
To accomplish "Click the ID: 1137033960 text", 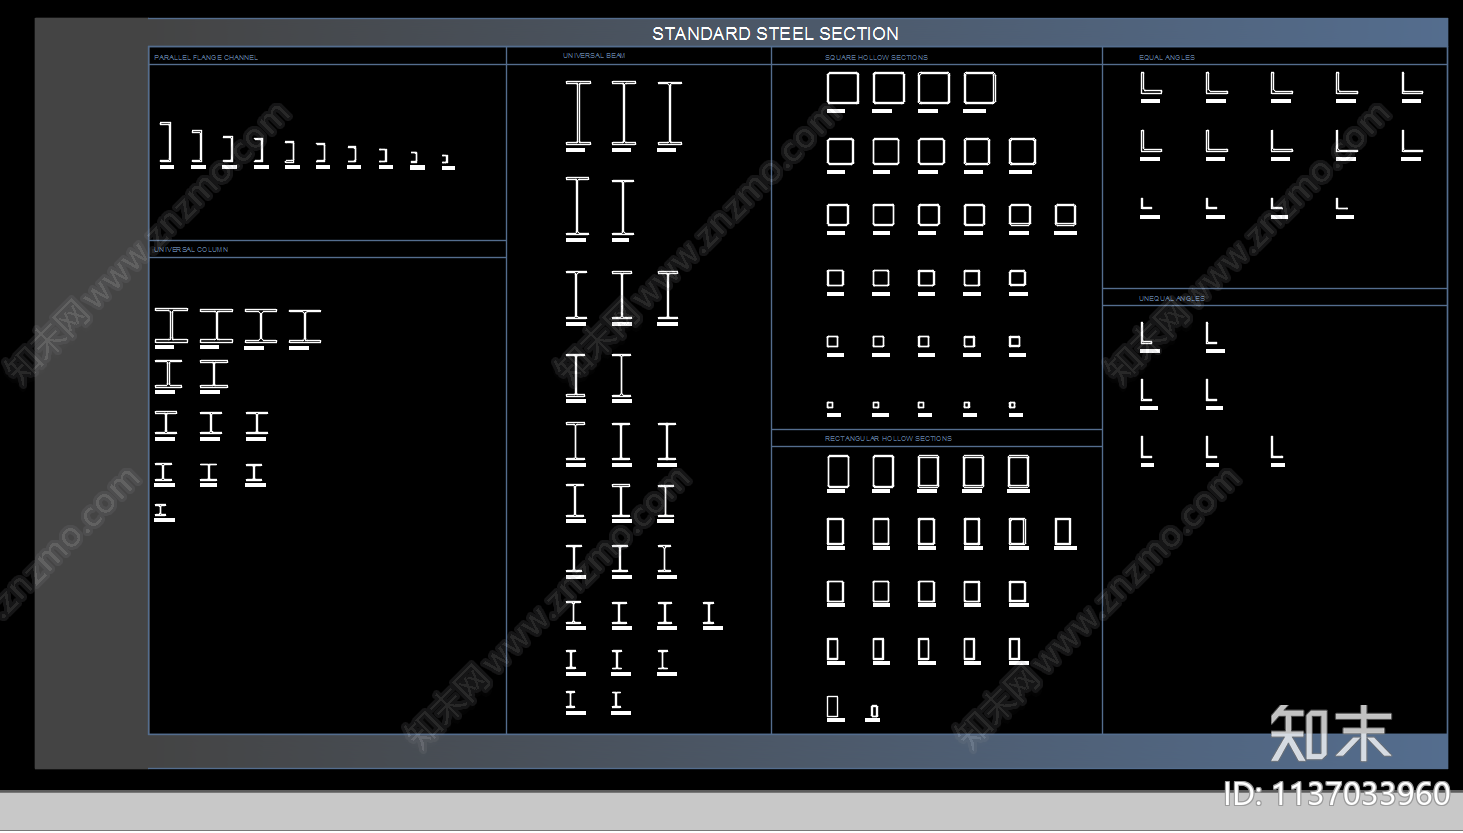I will click(x=1336, y=794).
